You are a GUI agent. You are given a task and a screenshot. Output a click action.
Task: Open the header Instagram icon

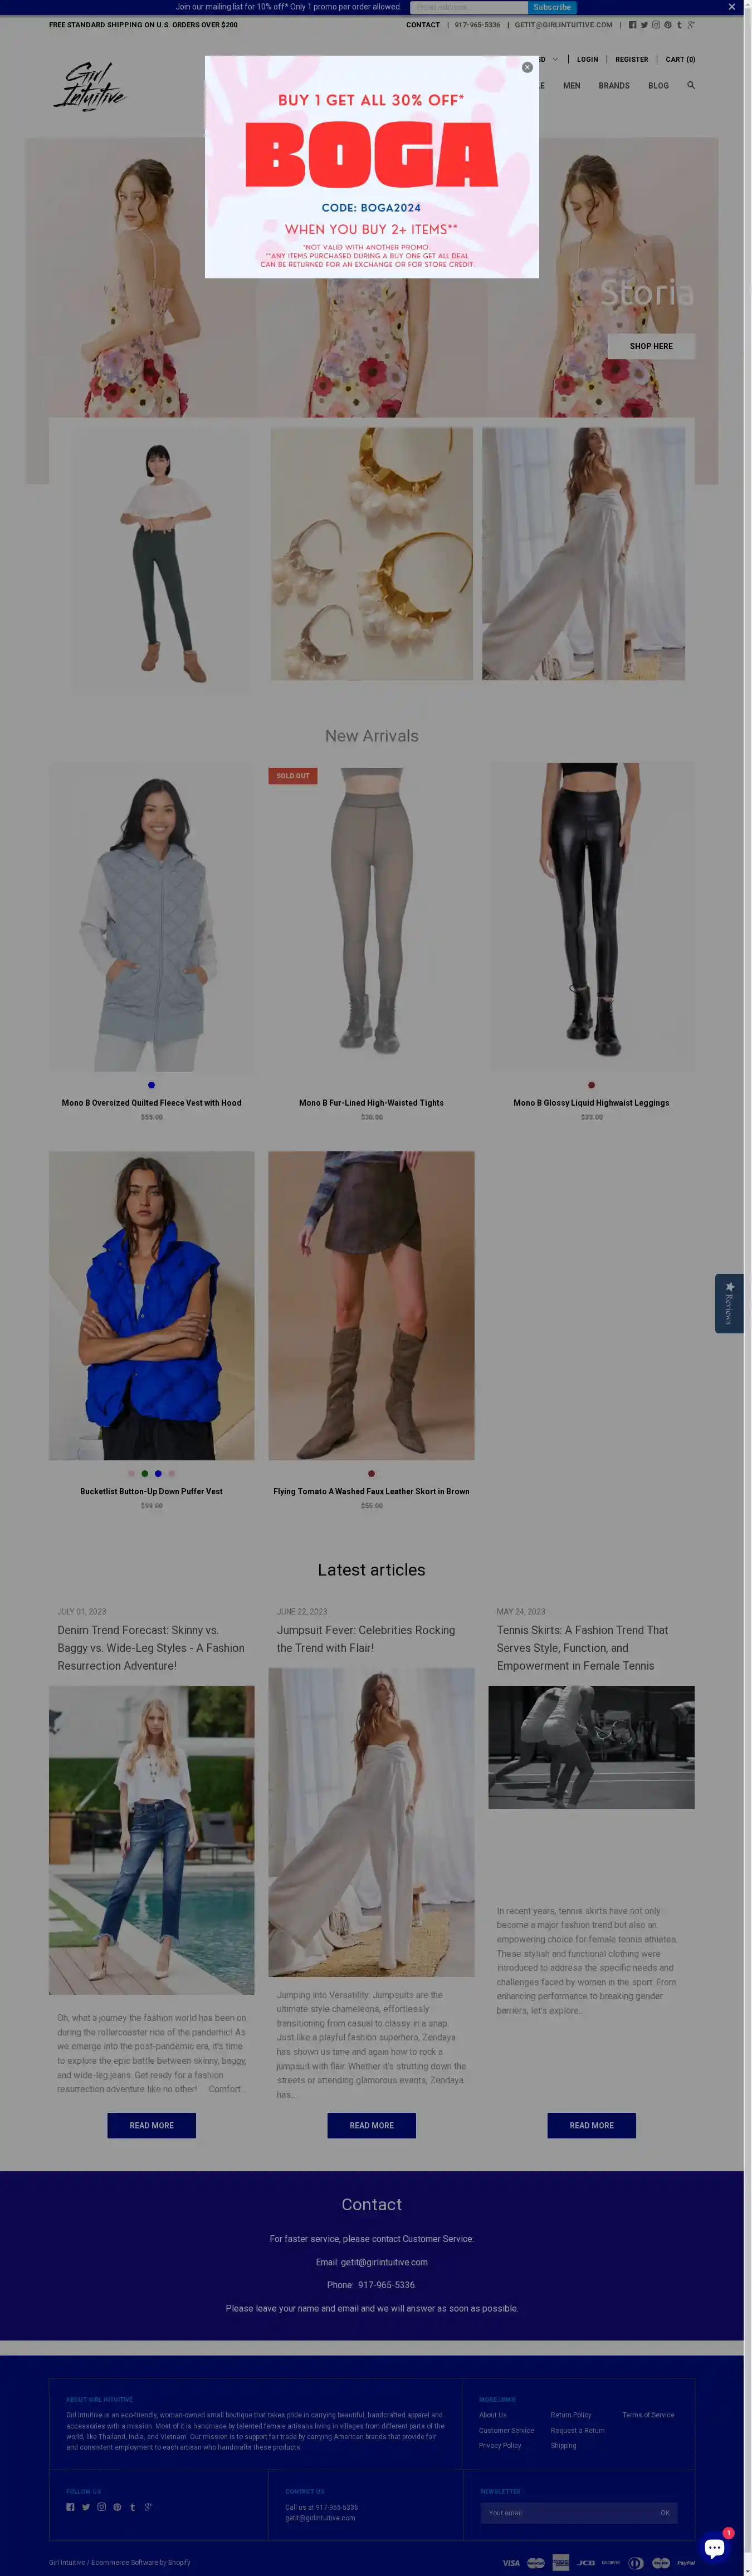click(656, 25)
